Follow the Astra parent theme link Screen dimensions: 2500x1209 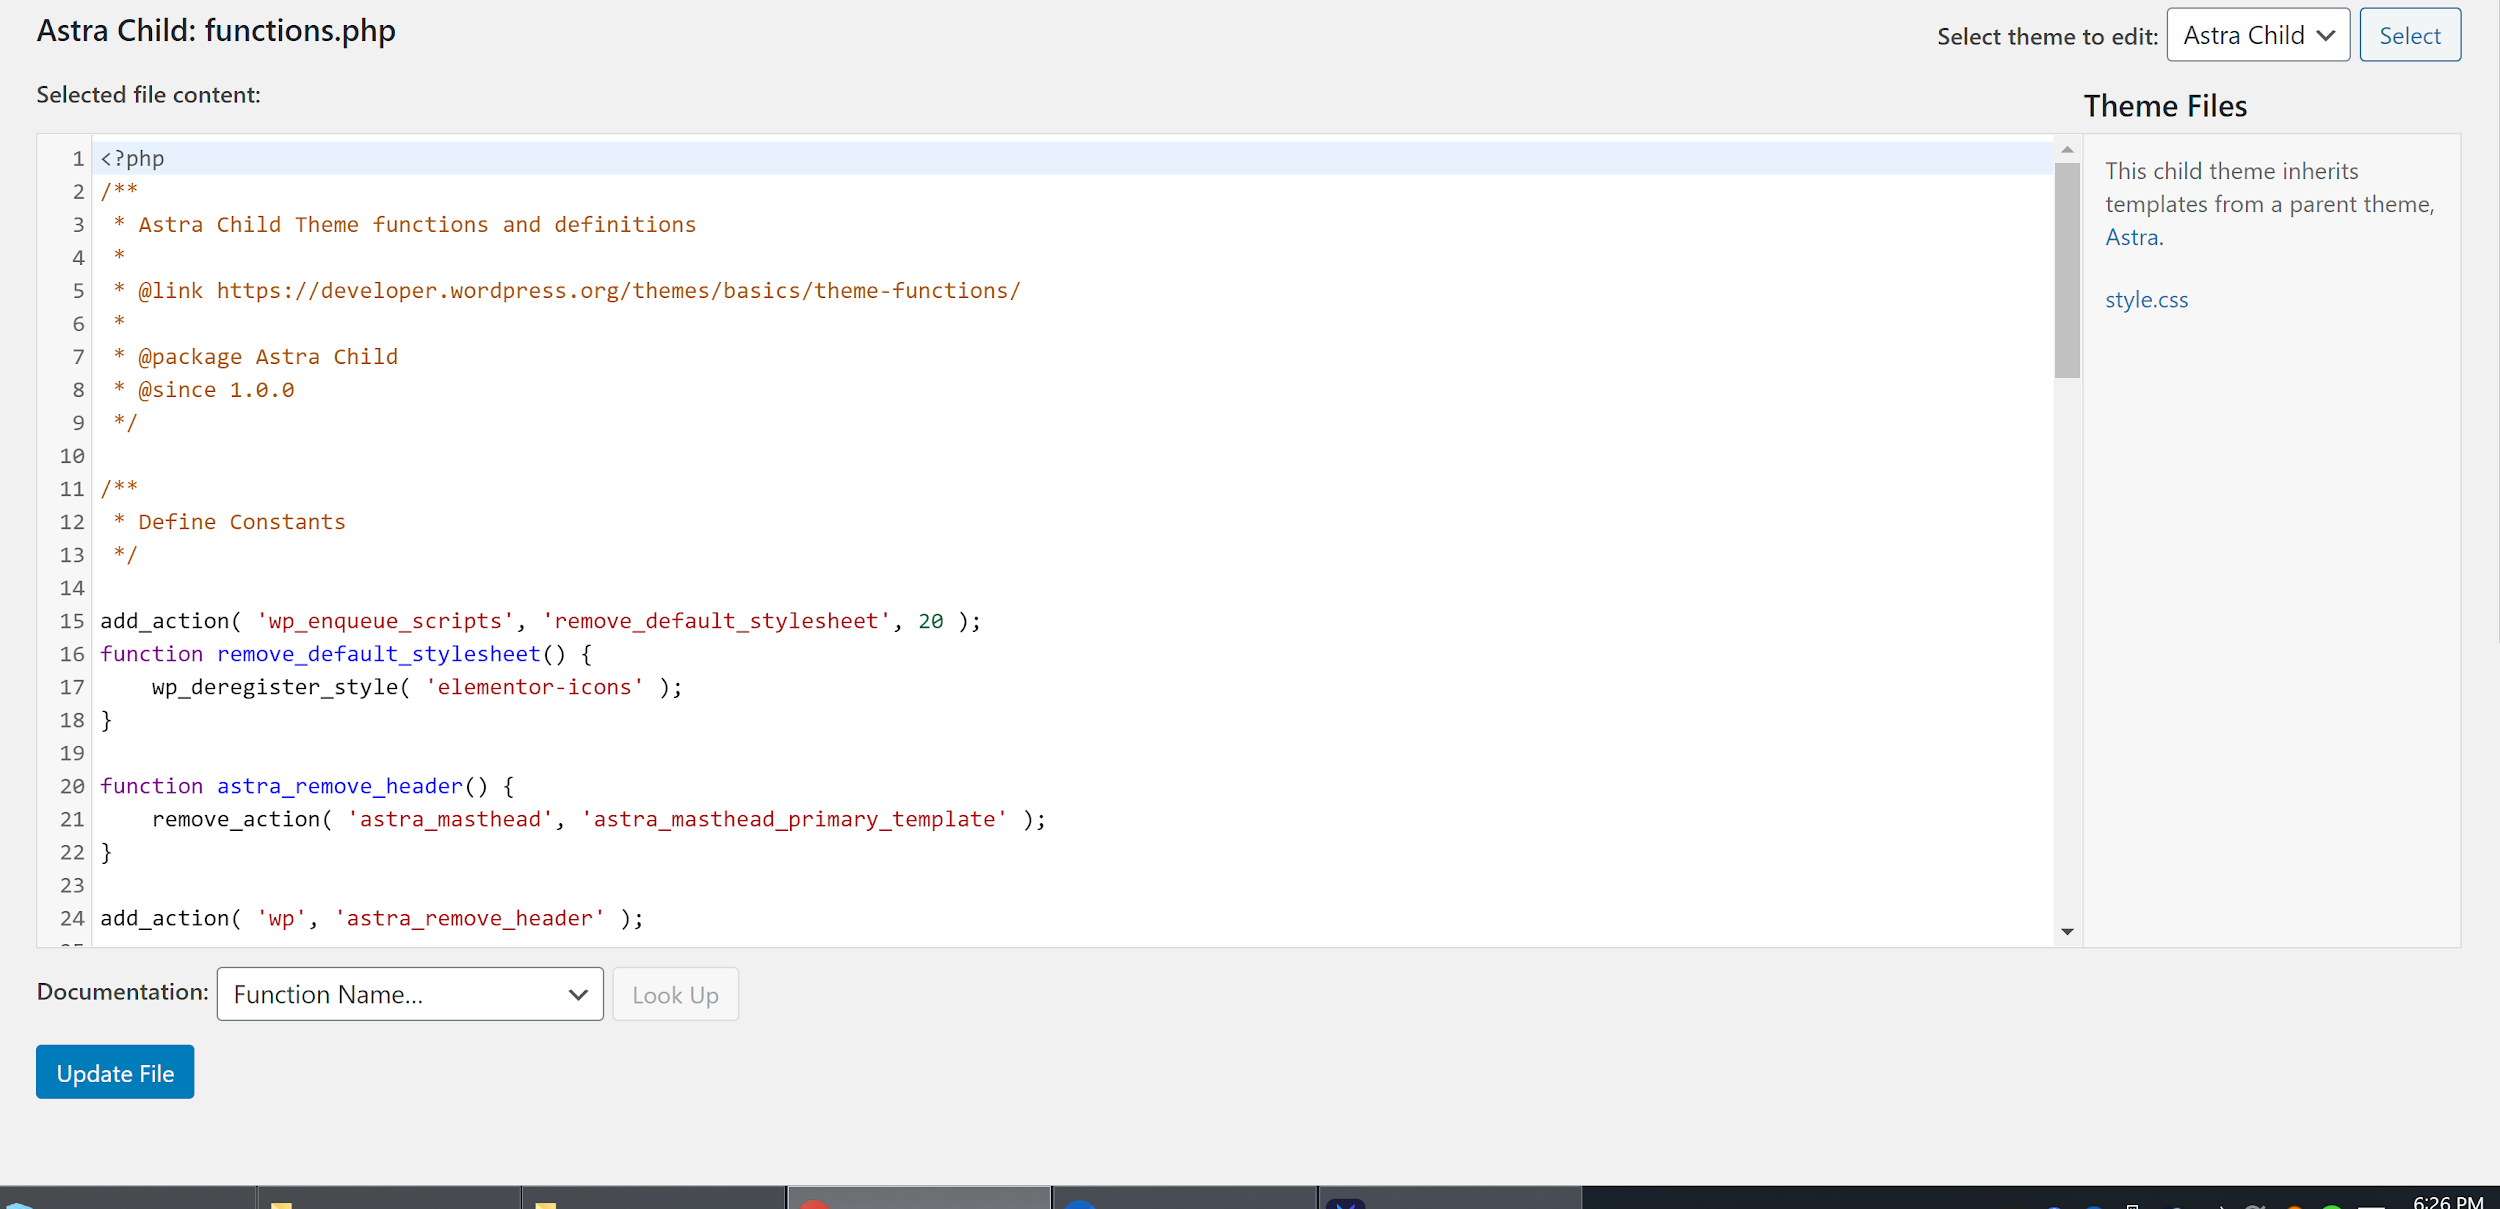click(x=2132, y=238)
